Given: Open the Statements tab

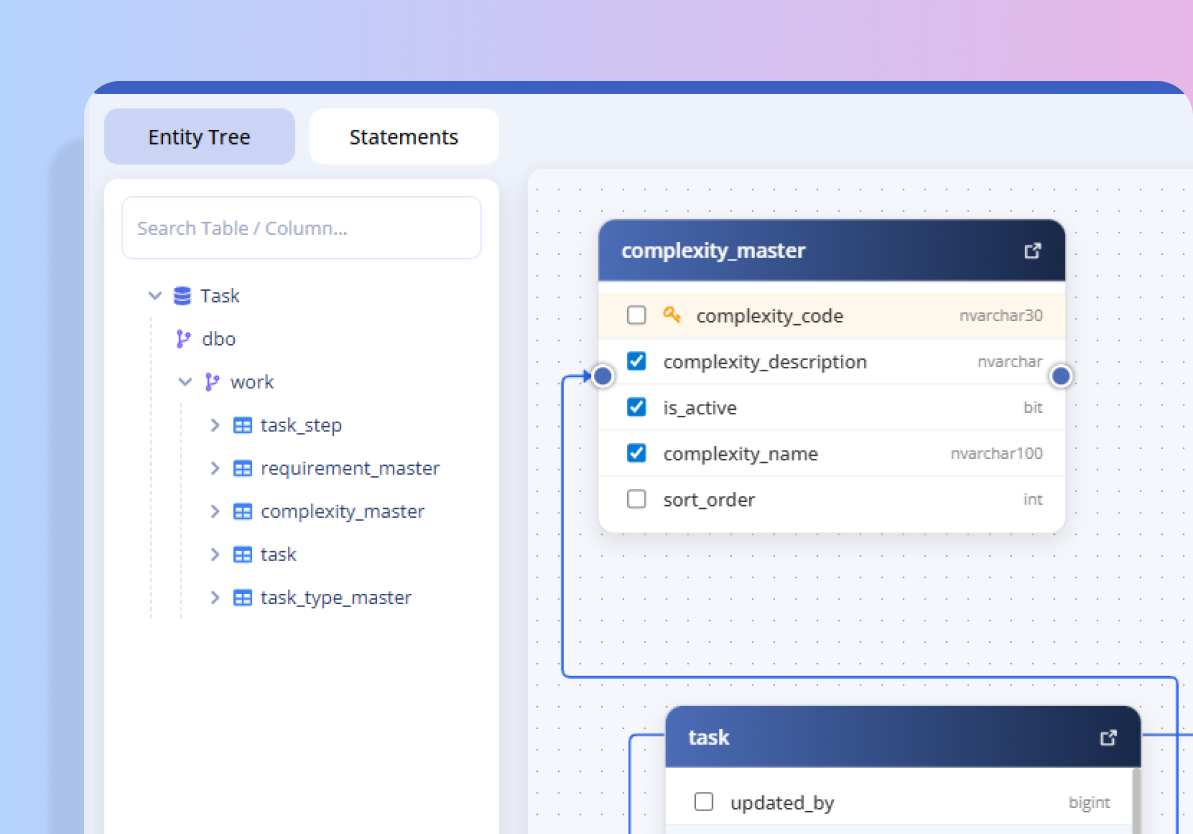Looking at the screenshot, I should coord(404,137).
